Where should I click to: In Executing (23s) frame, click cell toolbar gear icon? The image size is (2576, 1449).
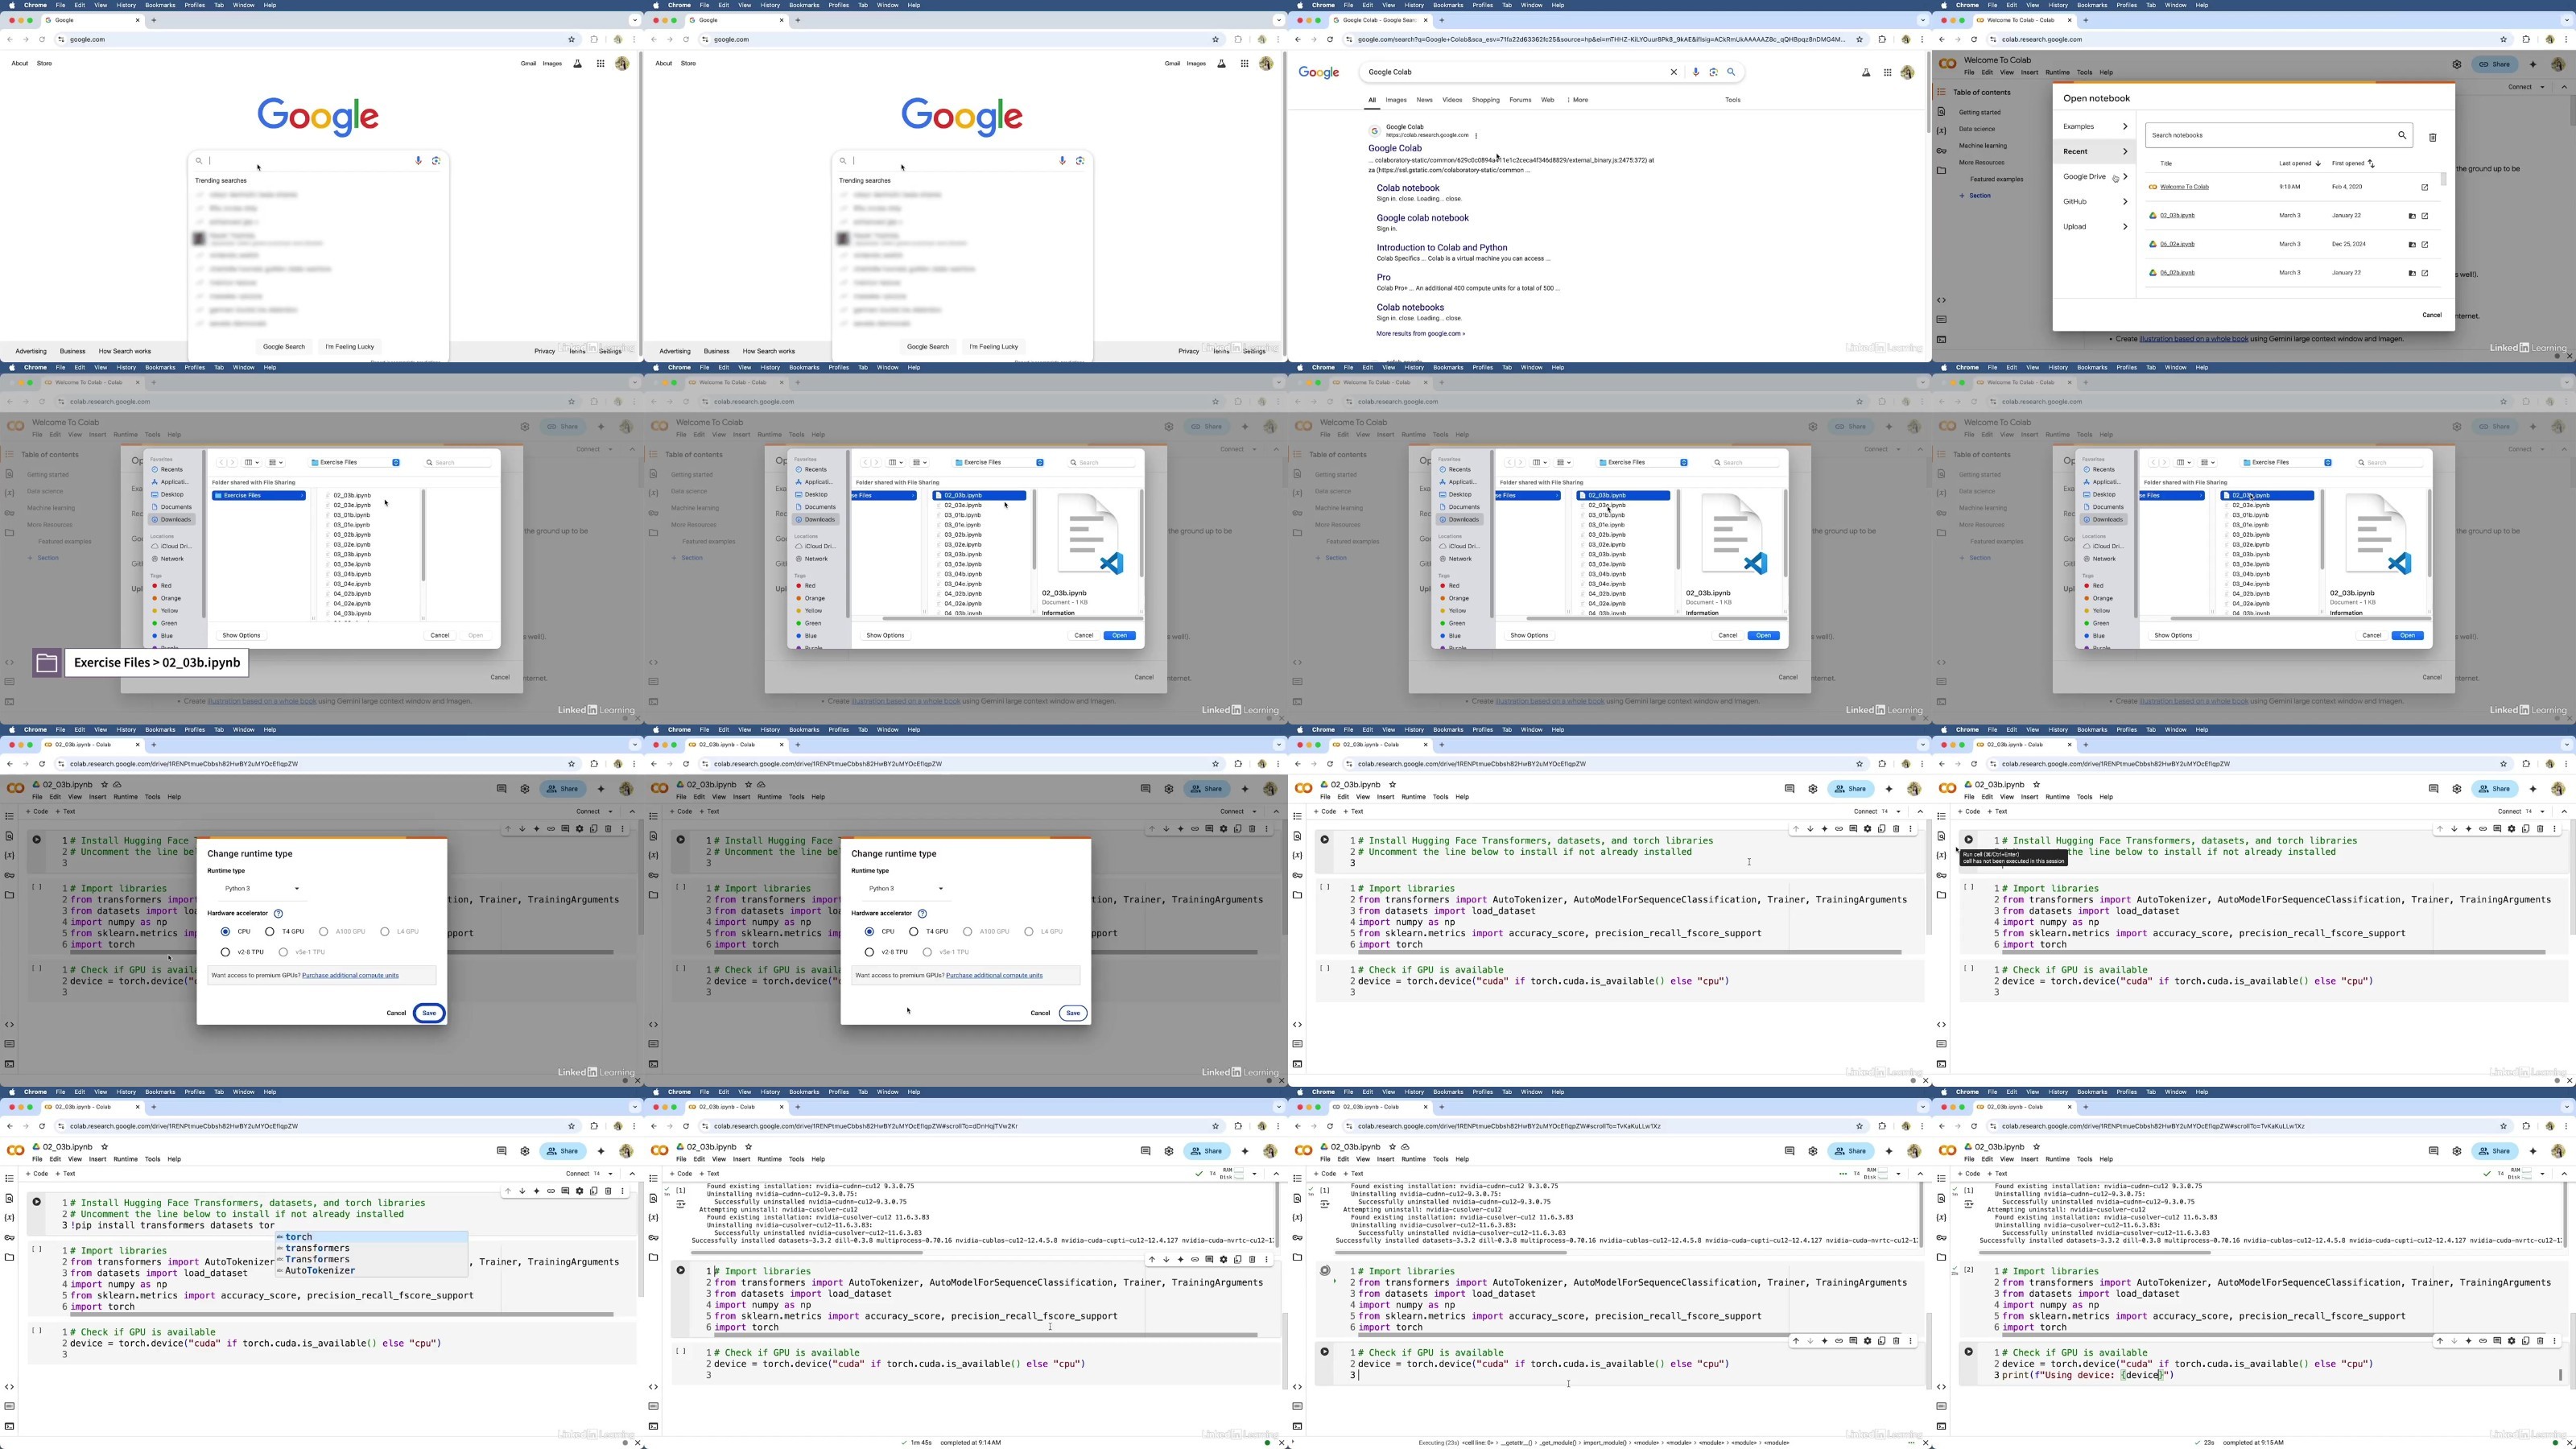(1867, 1341)
